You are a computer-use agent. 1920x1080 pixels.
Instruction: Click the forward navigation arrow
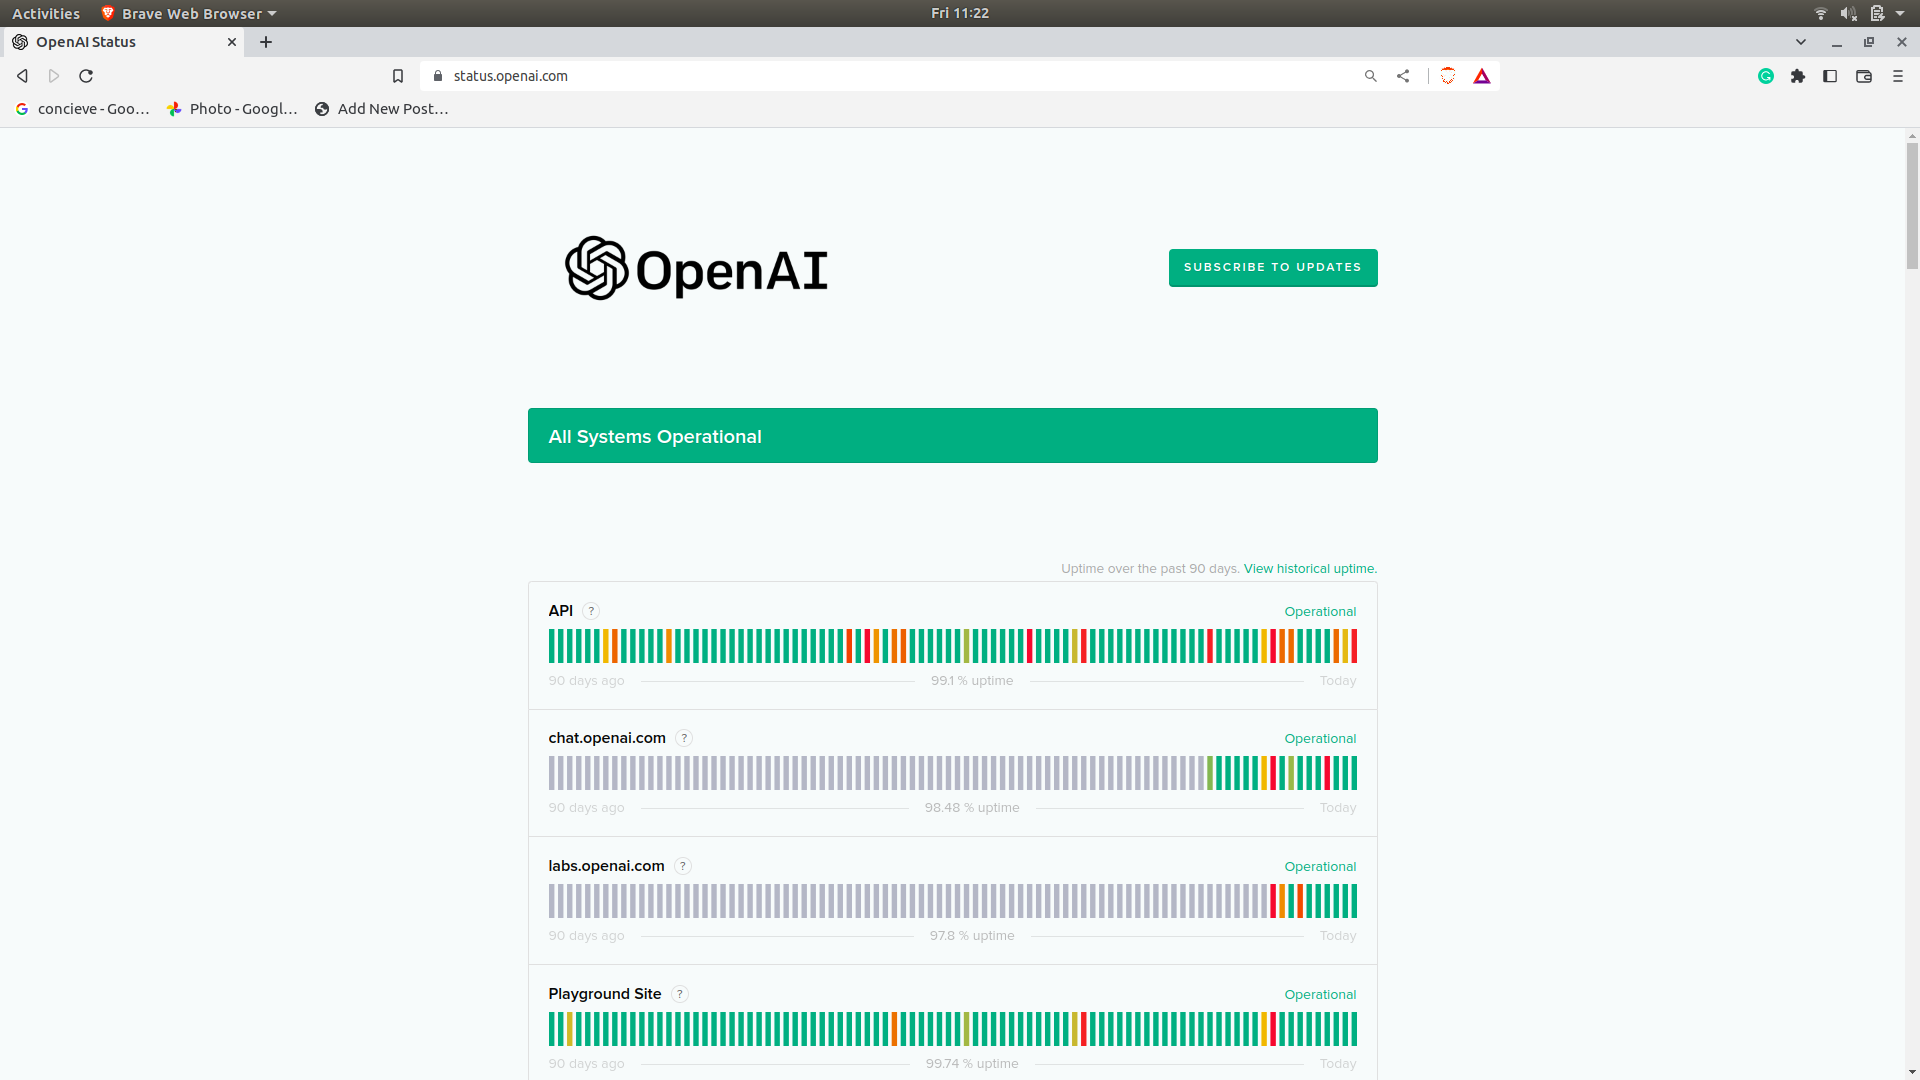pyautogui.click(x=54, y=76)
